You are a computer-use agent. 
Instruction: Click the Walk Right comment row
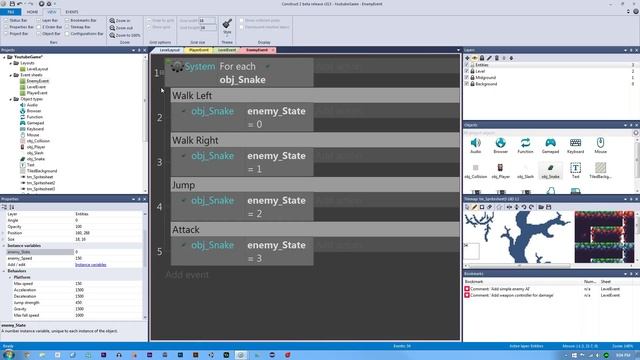pyautogui.click(x=315, y=140)
